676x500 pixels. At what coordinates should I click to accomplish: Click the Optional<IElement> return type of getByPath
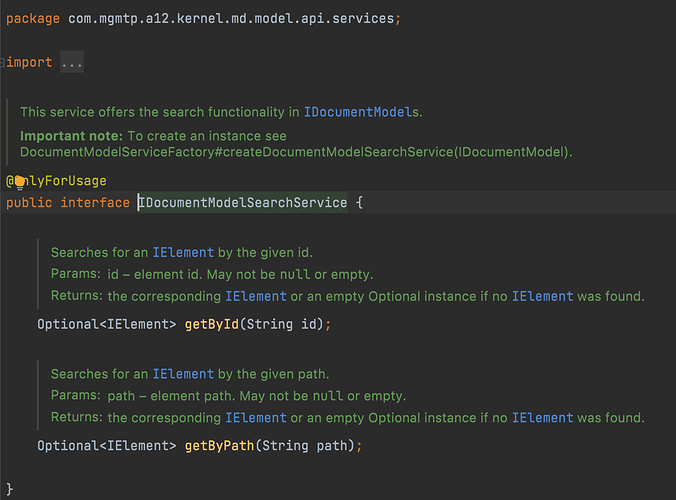click(106, 446)
